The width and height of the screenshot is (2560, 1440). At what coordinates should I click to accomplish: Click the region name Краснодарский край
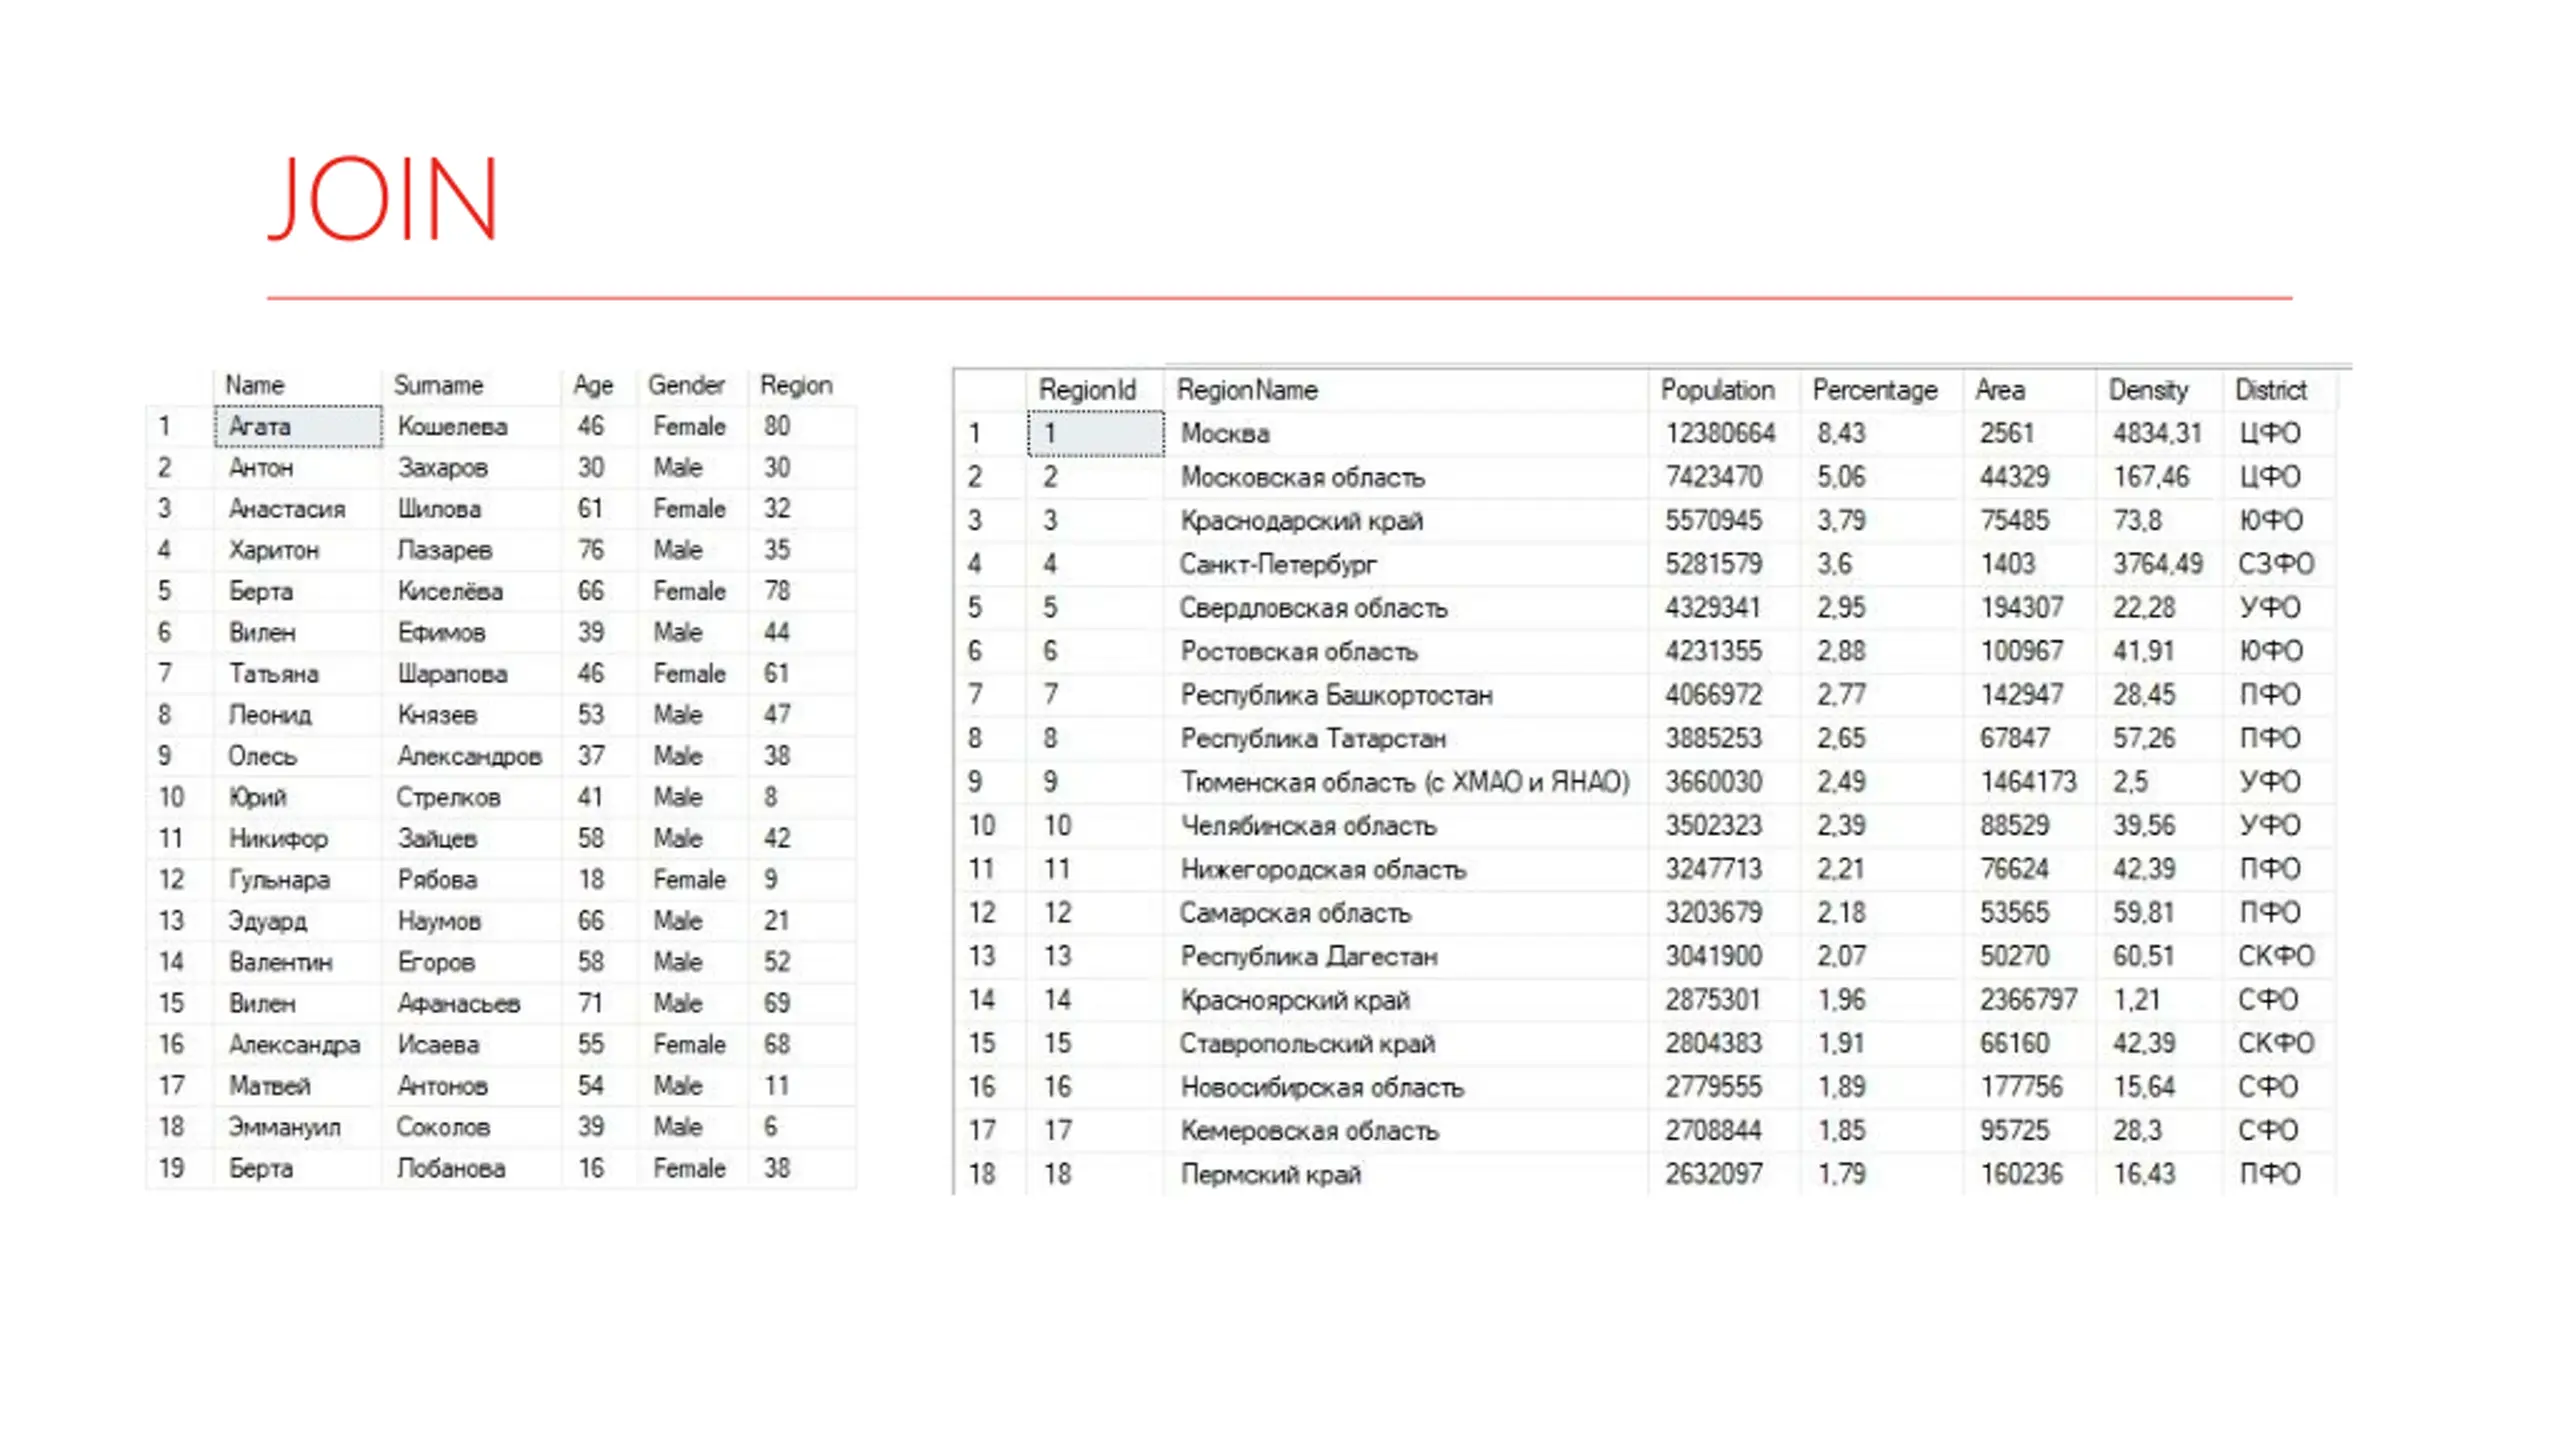(x=1301, y=521)
